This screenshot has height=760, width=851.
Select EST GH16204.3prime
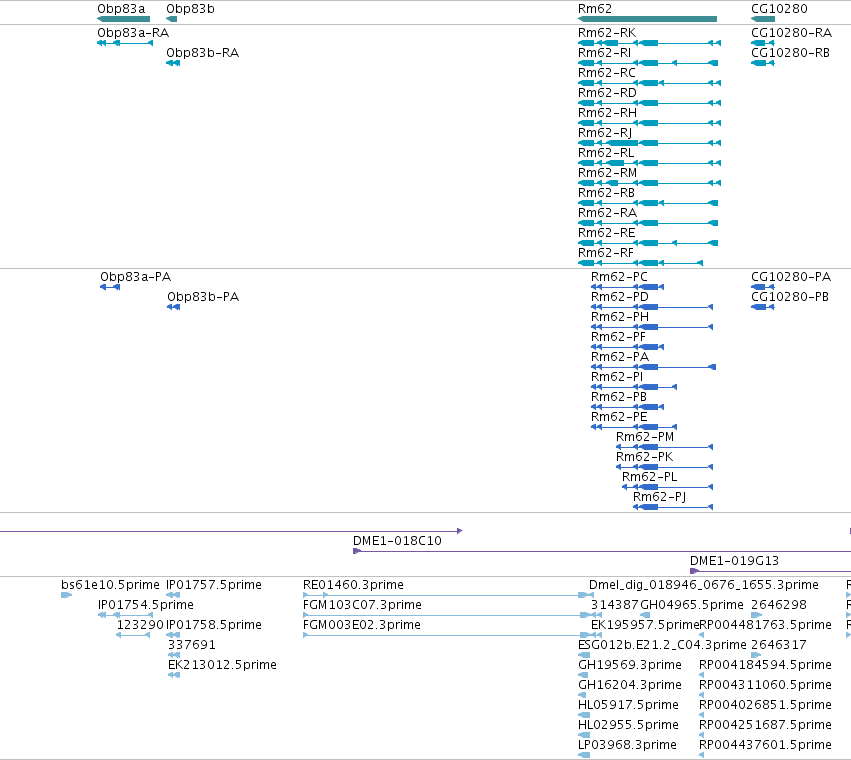pos(582,695)
